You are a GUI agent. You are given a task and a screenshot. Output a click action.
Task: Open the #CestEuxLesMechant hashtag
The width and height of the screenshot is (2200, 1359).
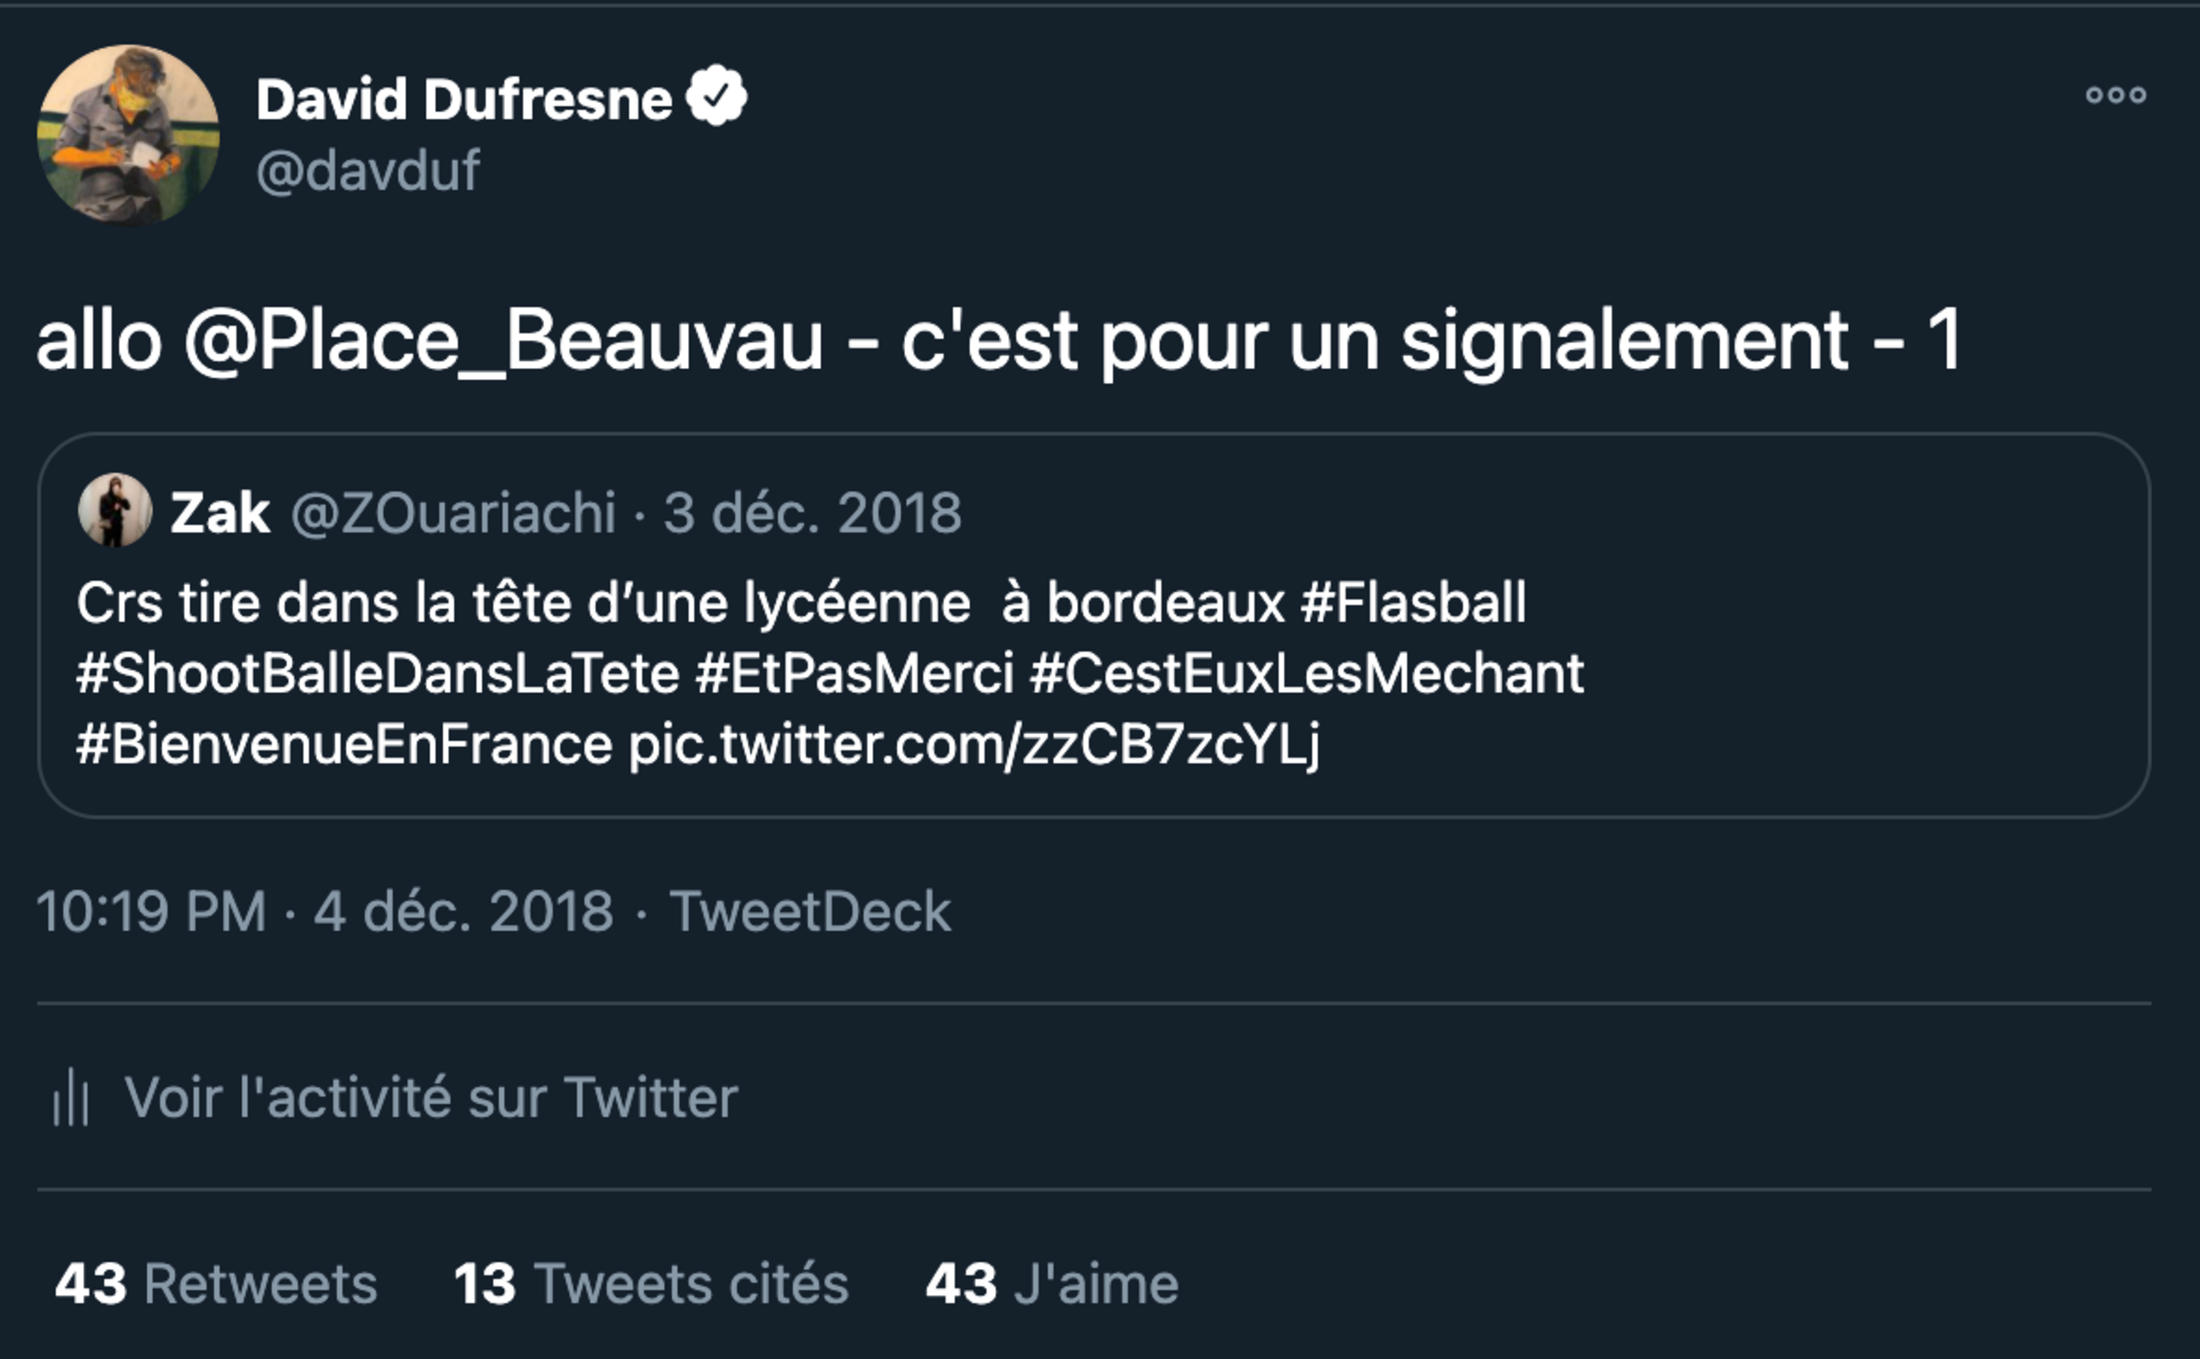point(1307,673)
